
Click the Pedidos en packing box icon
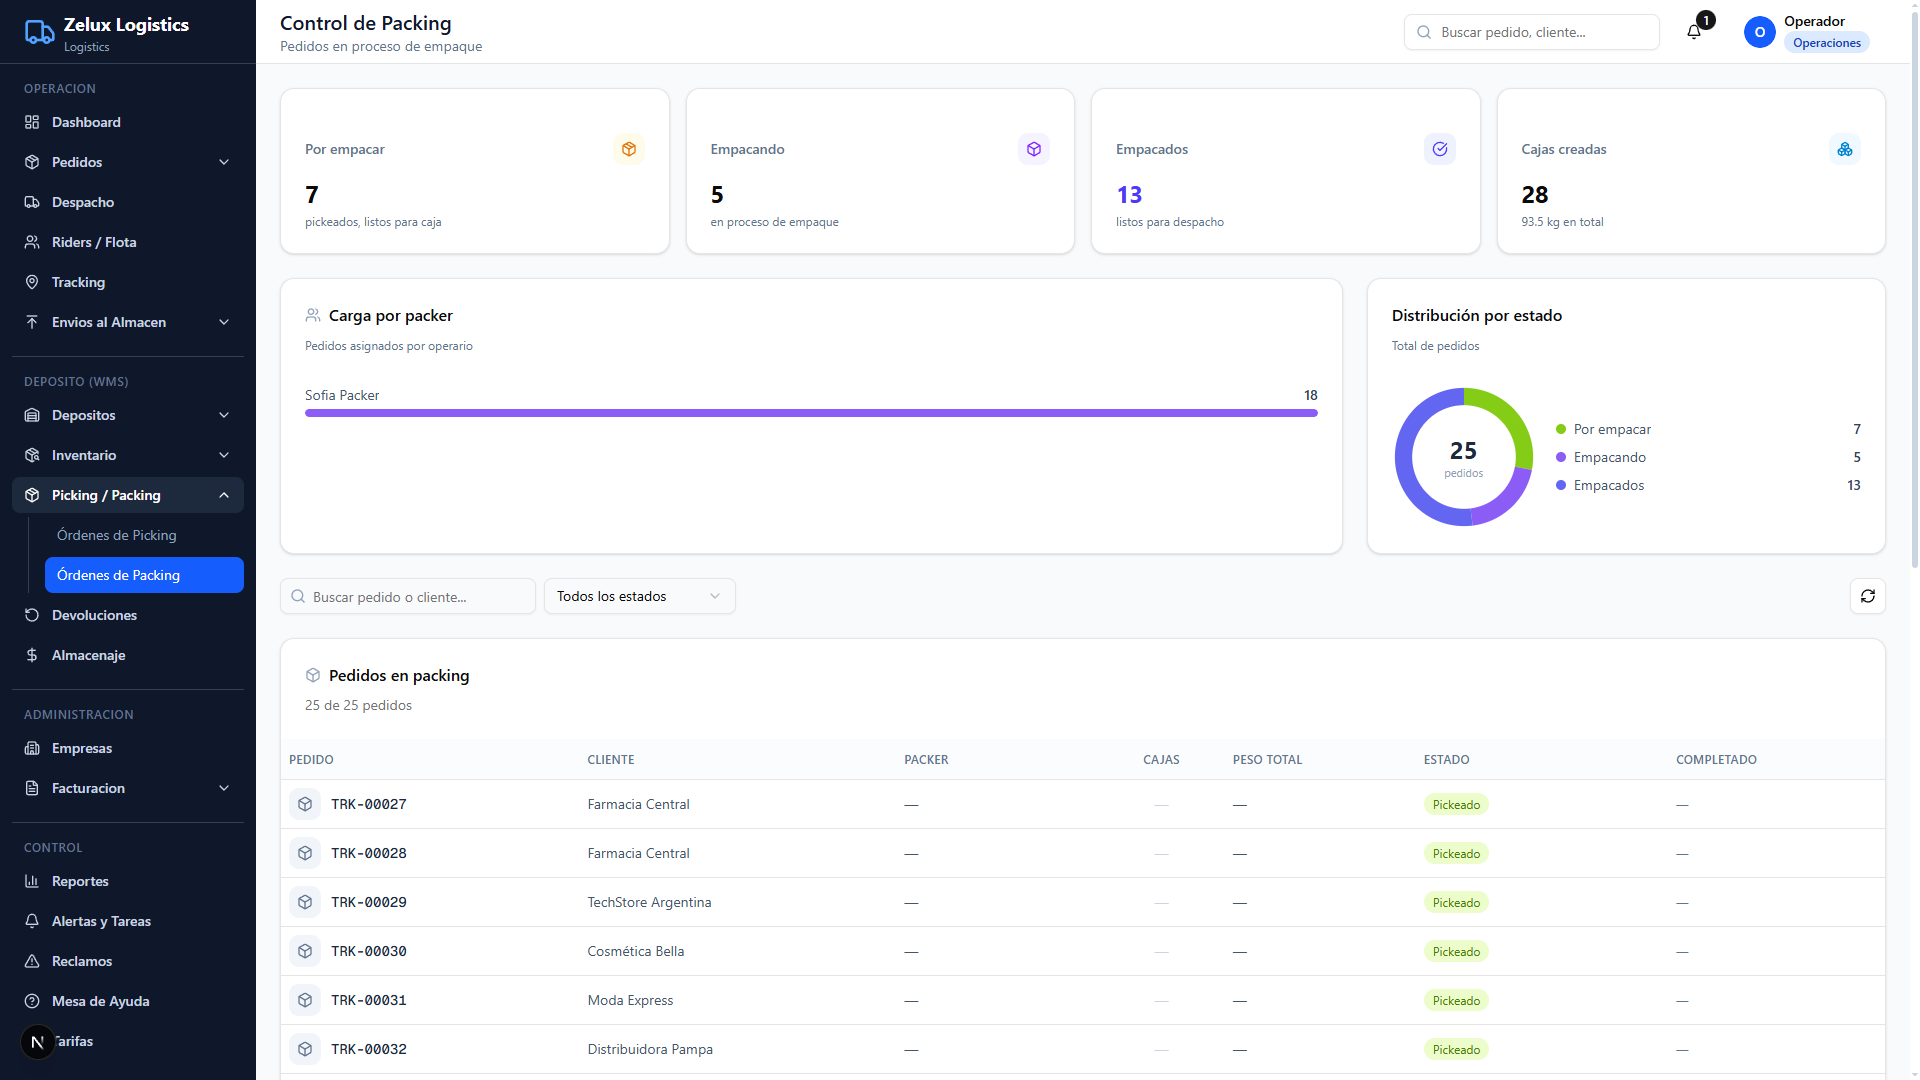[x=313, y=675]
